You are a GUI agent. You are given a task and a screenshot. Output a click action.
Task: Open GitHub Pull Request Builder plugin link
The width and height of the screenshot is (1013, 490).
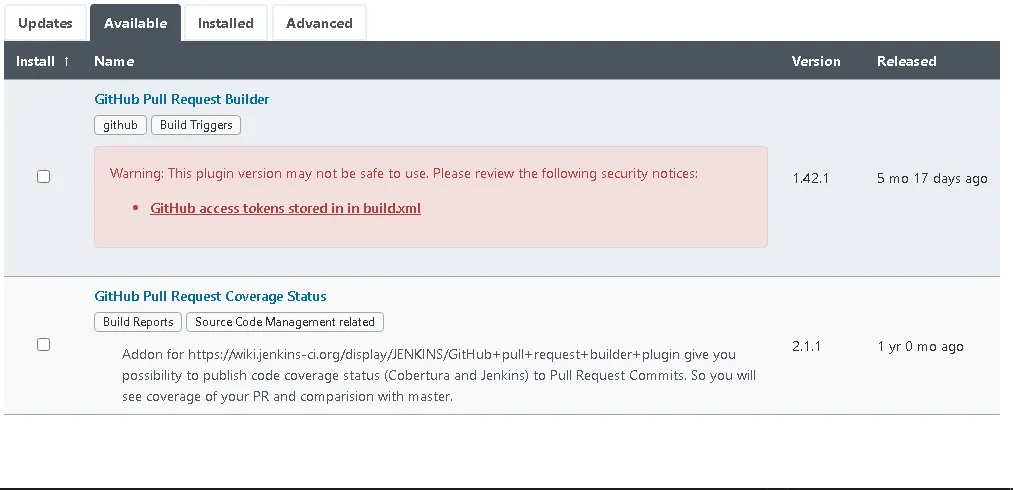pos(182,99)
